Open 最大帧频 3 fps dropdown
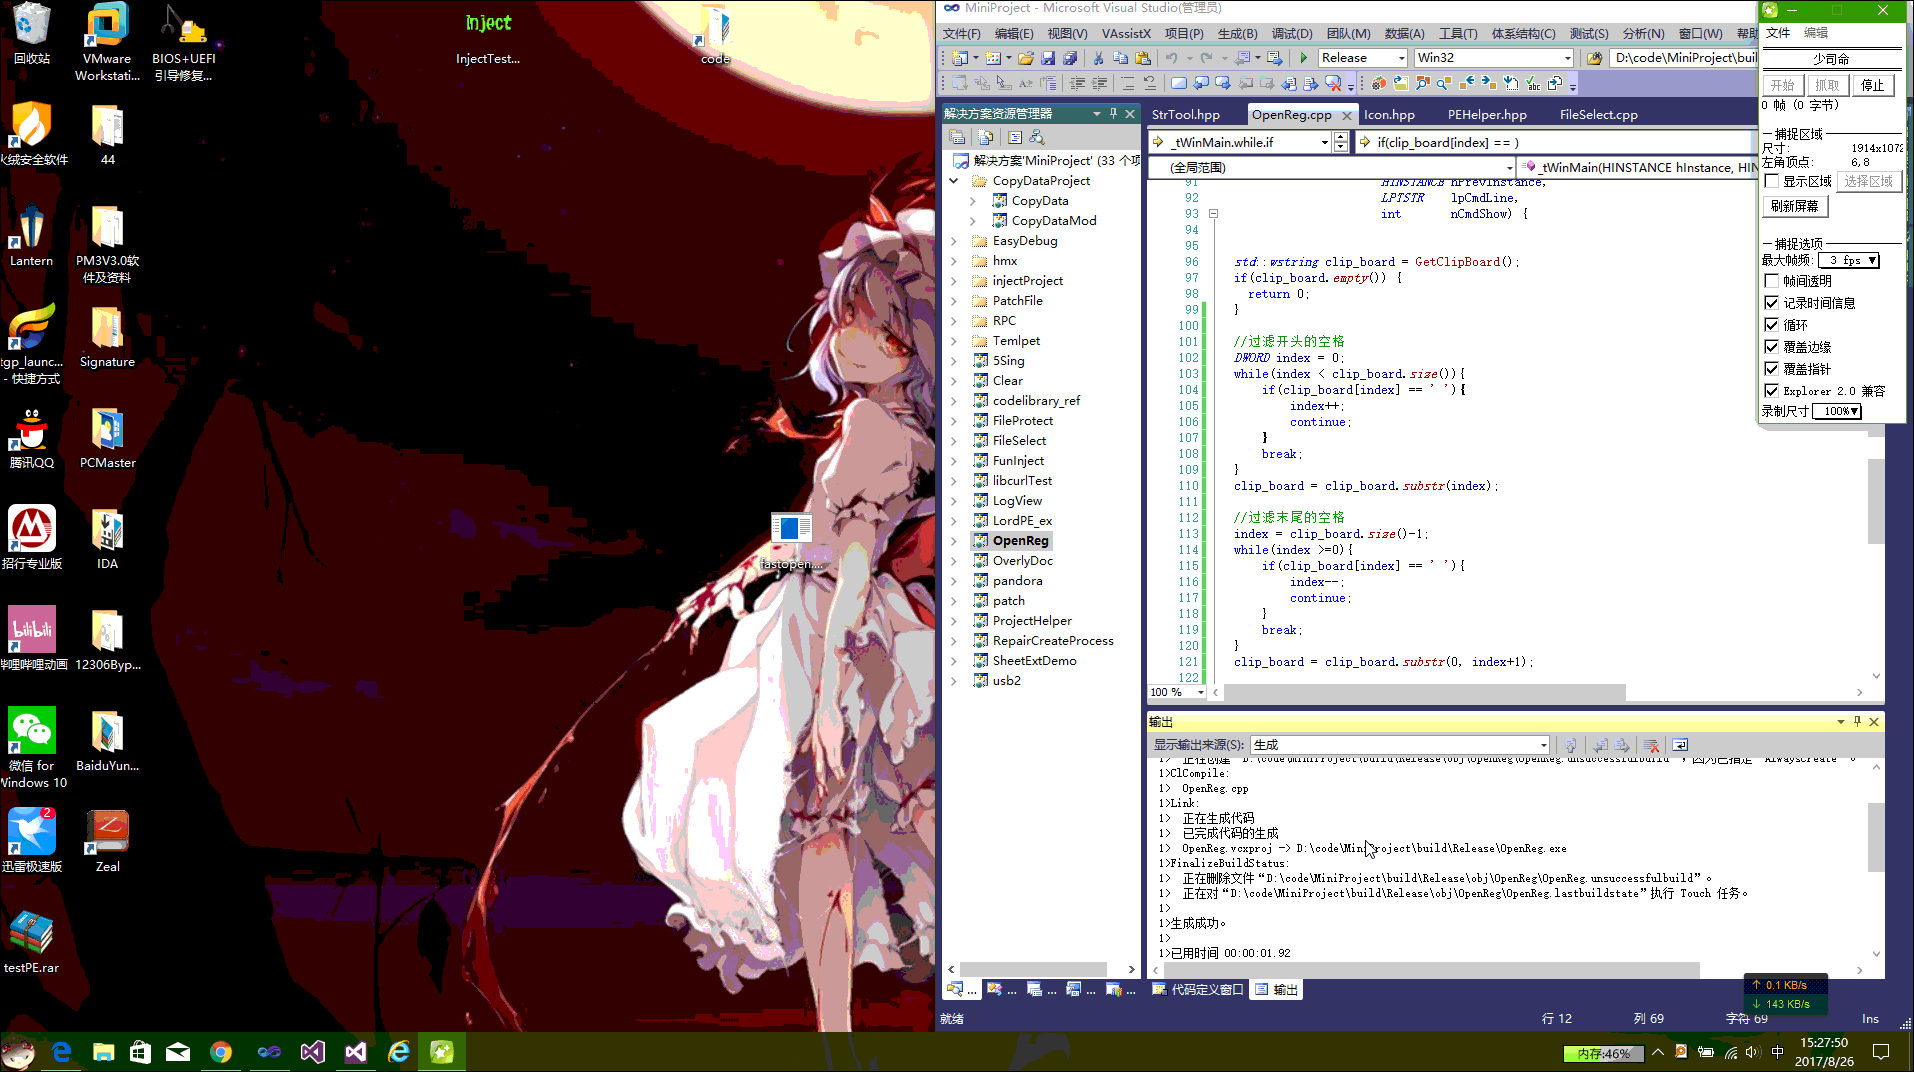The width and height of the screenshot is (1914, 1072). tap(1848, 260)
